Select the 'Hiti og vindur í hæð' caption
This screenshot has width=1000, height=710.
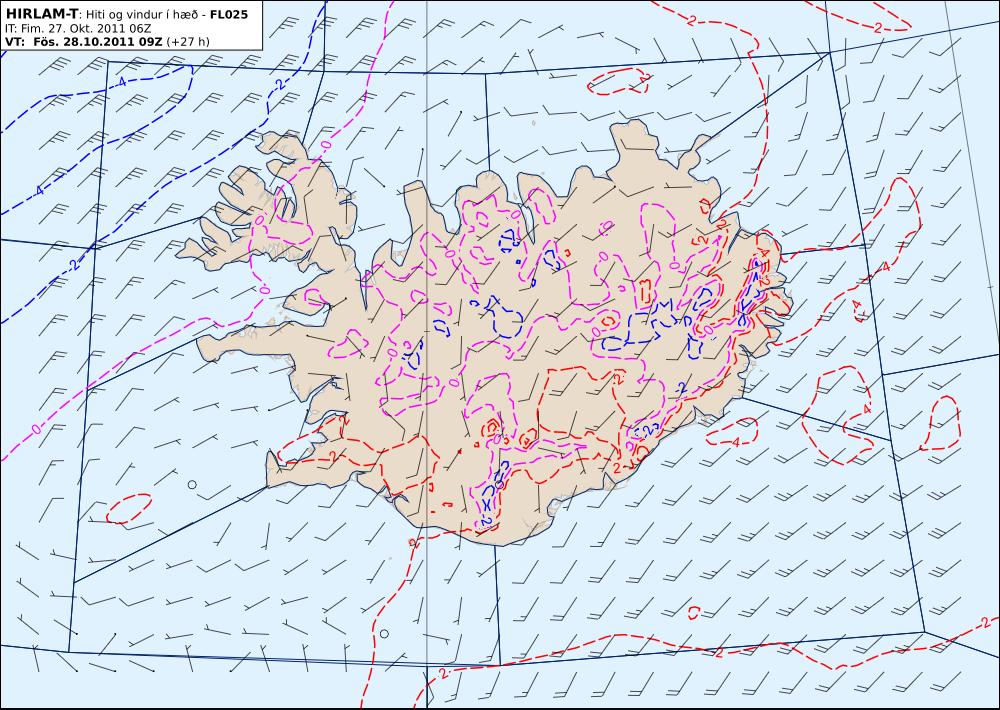(x=143, y=15)
